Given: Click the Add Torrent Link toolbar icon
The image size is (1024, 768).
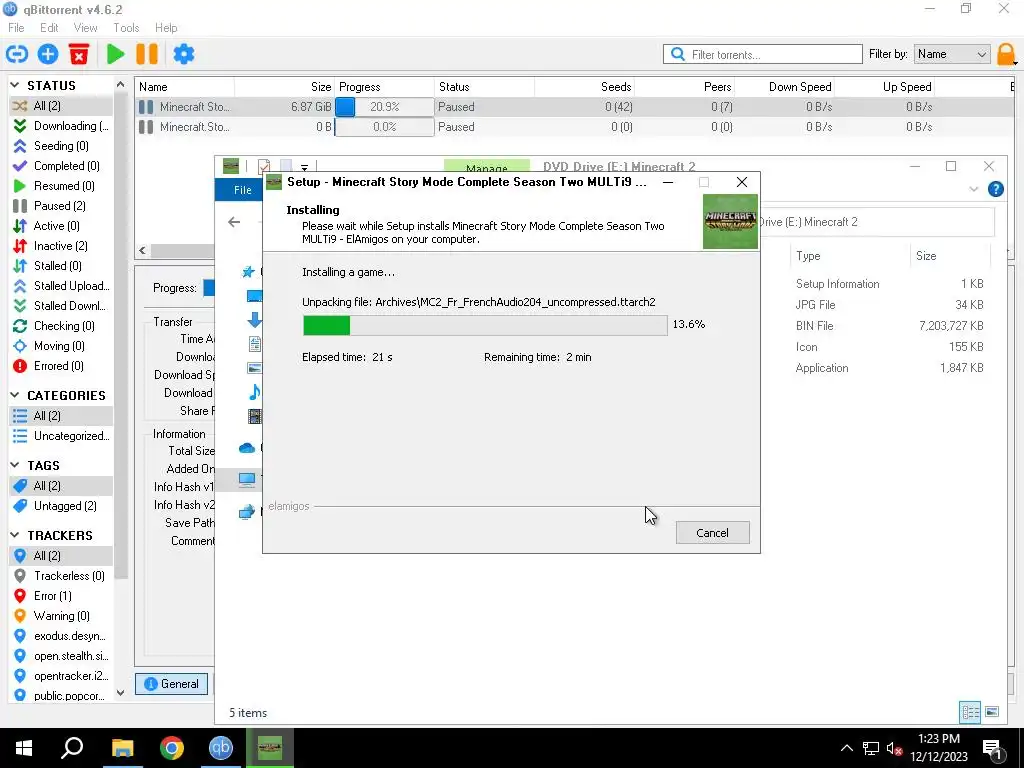Looking at the screenshot, I should point(17,54).
